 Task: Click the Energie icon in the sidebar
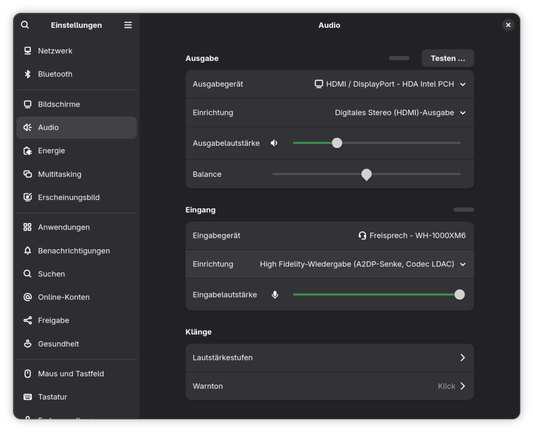tap(28, 151)
